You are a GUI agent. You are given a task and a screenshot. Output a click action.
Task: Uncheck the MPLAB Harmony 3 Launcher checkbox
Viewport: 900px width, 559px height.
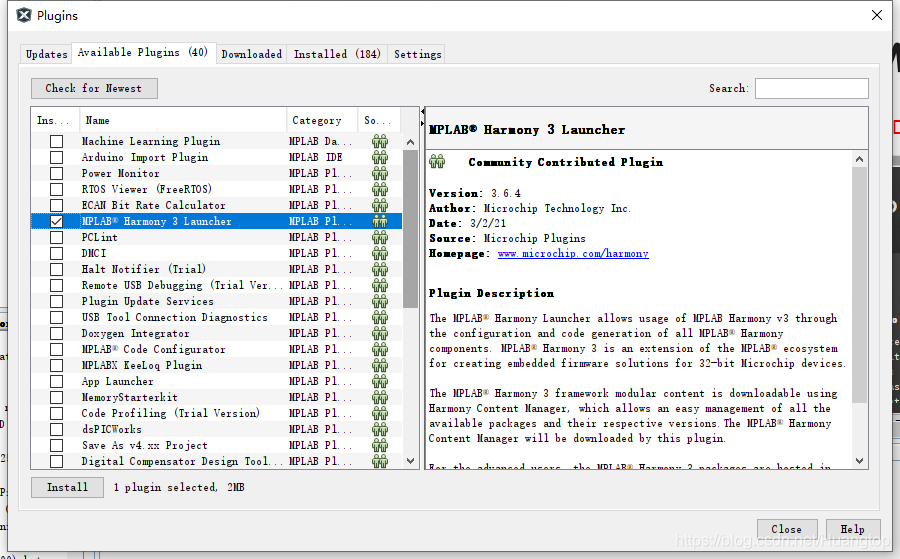click(56, 222)
